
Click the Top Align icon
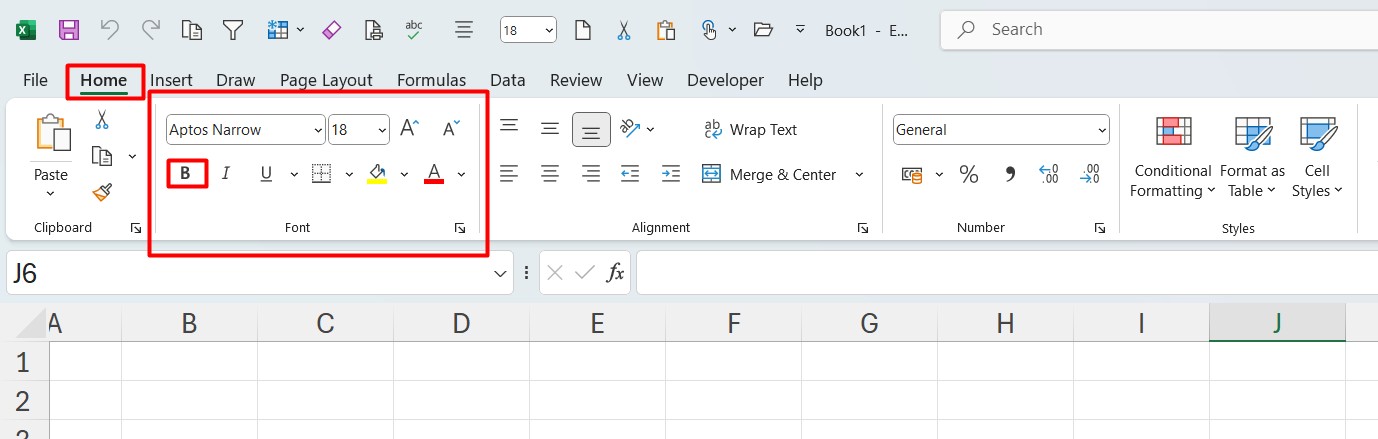click(509, 127)
